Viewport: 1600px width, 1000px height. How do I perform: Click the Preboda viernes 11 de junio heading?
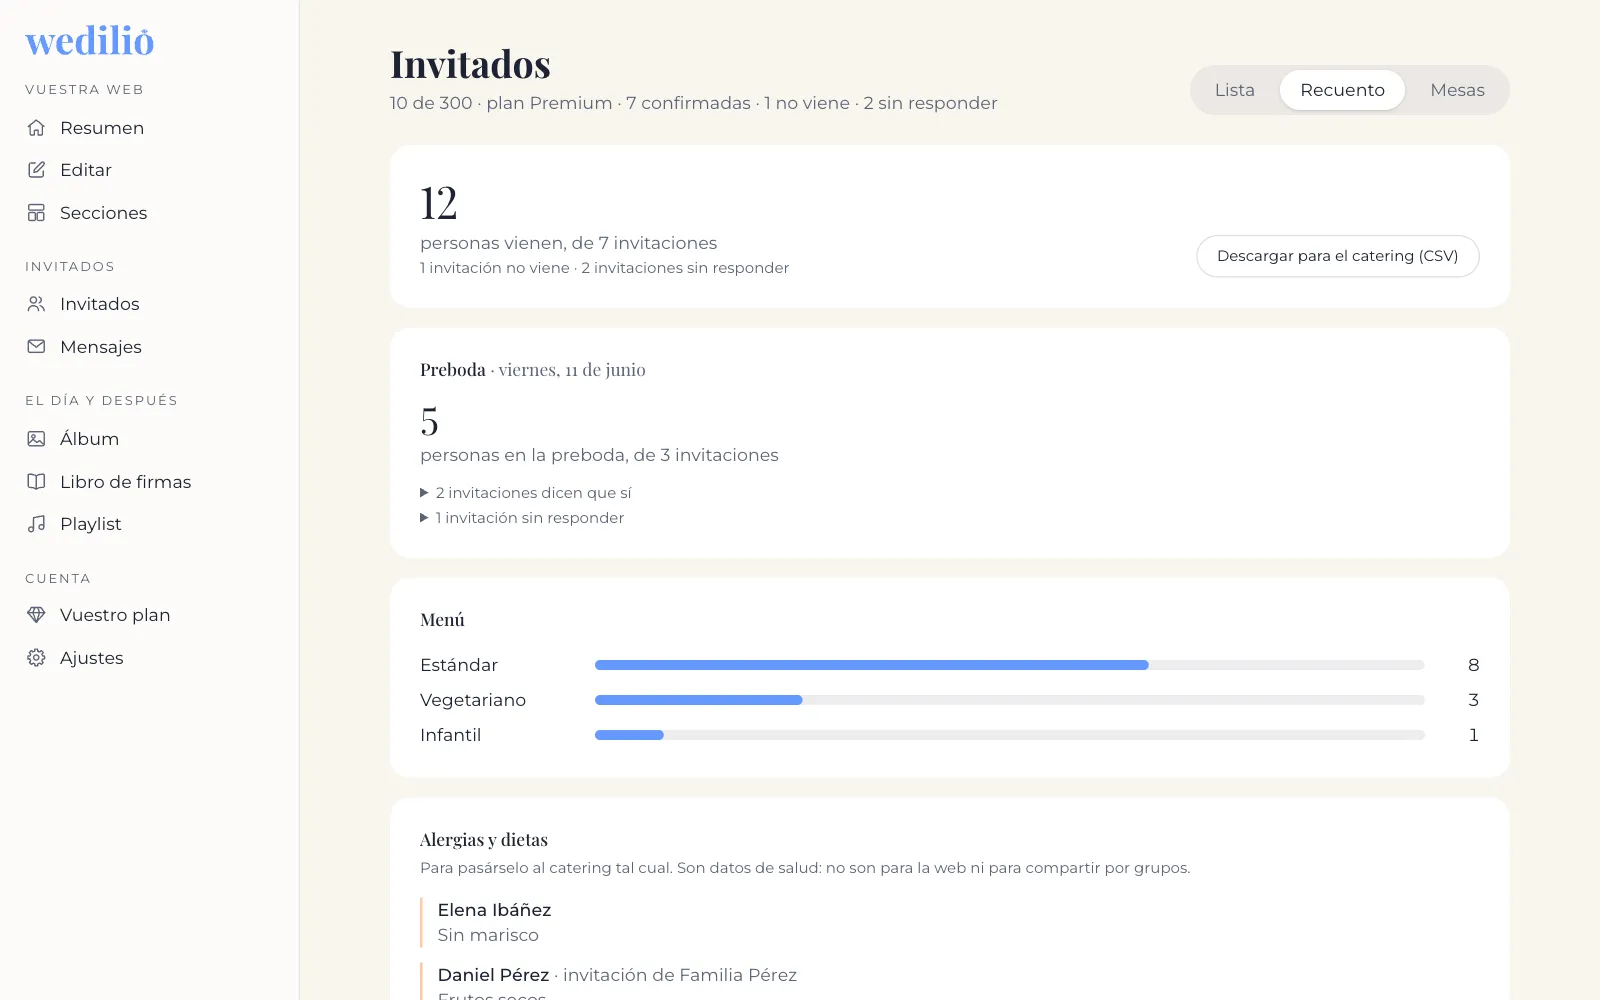tap(533, 370)
